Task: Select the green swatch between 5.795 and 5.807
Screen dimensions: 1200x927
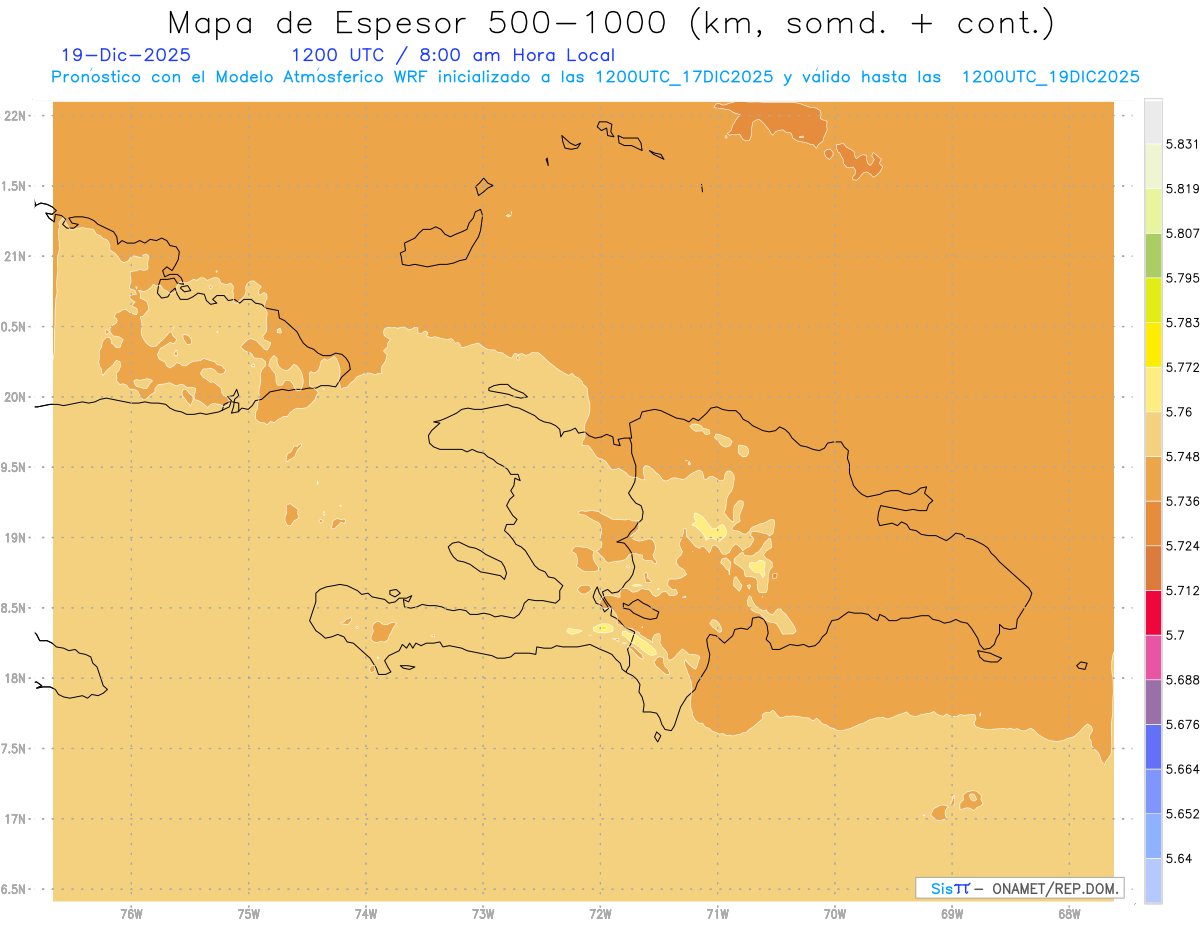Action: click(1153, 255)
